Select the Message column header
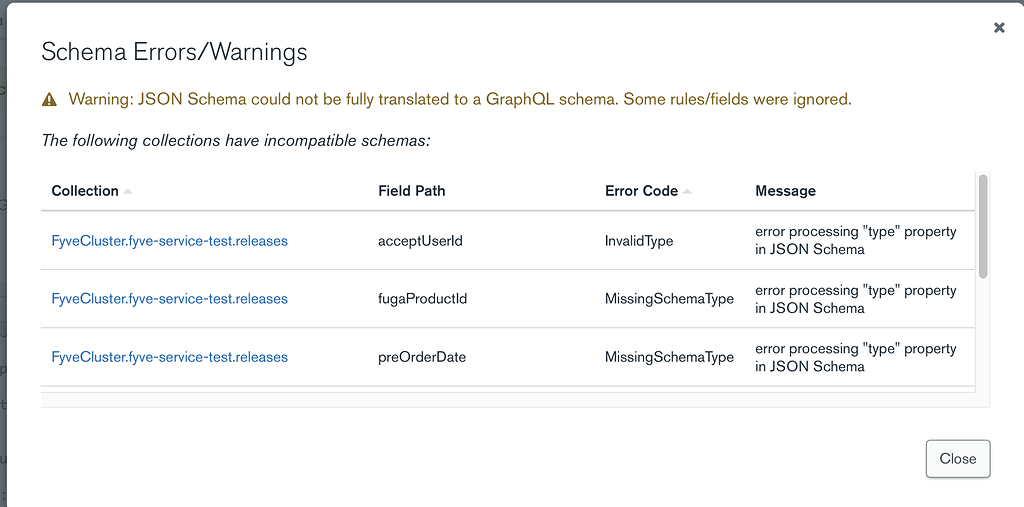The image size is (1024, 507). click(x=785, y=191)
